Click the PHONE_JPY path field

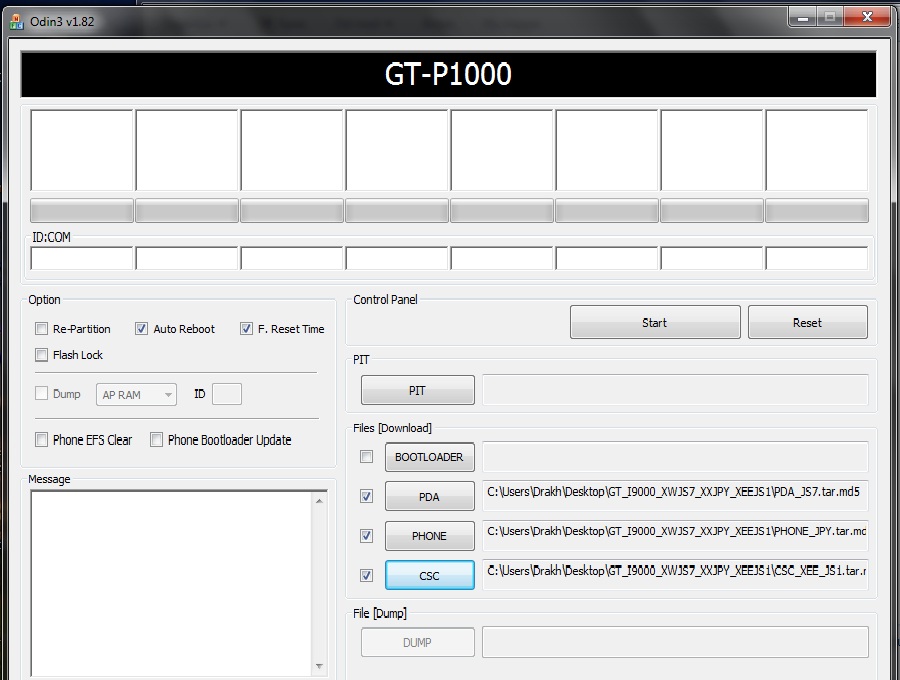coord(675,535)
